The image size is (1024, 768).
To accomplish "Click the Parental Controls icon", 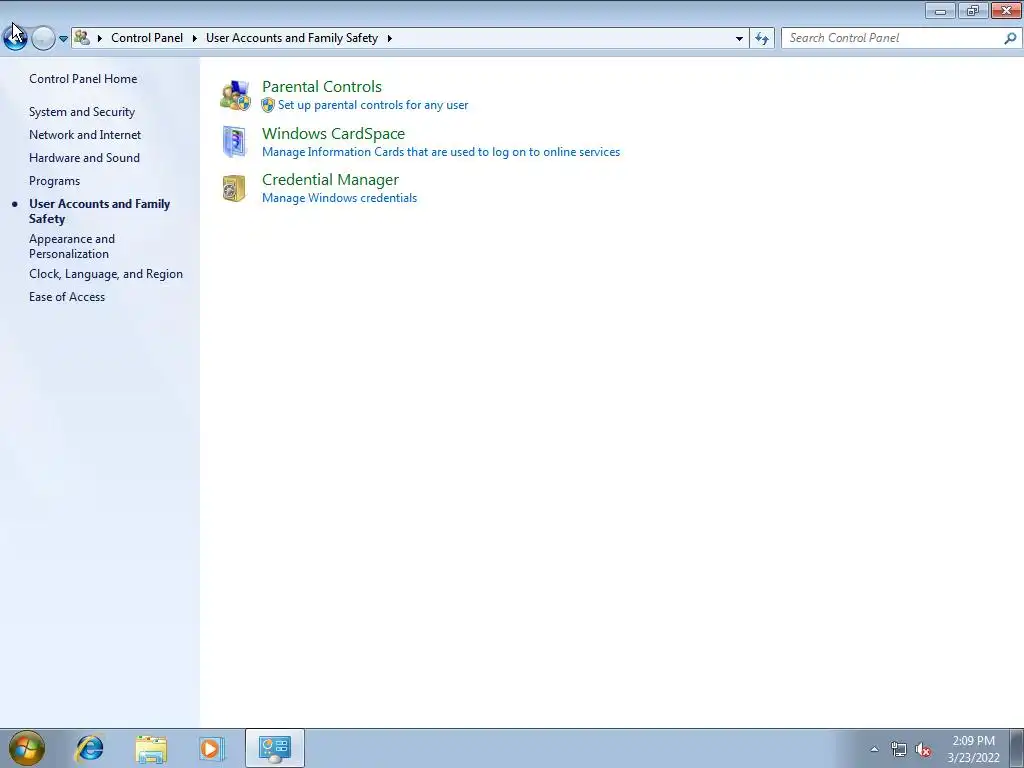I will [235, 95].
